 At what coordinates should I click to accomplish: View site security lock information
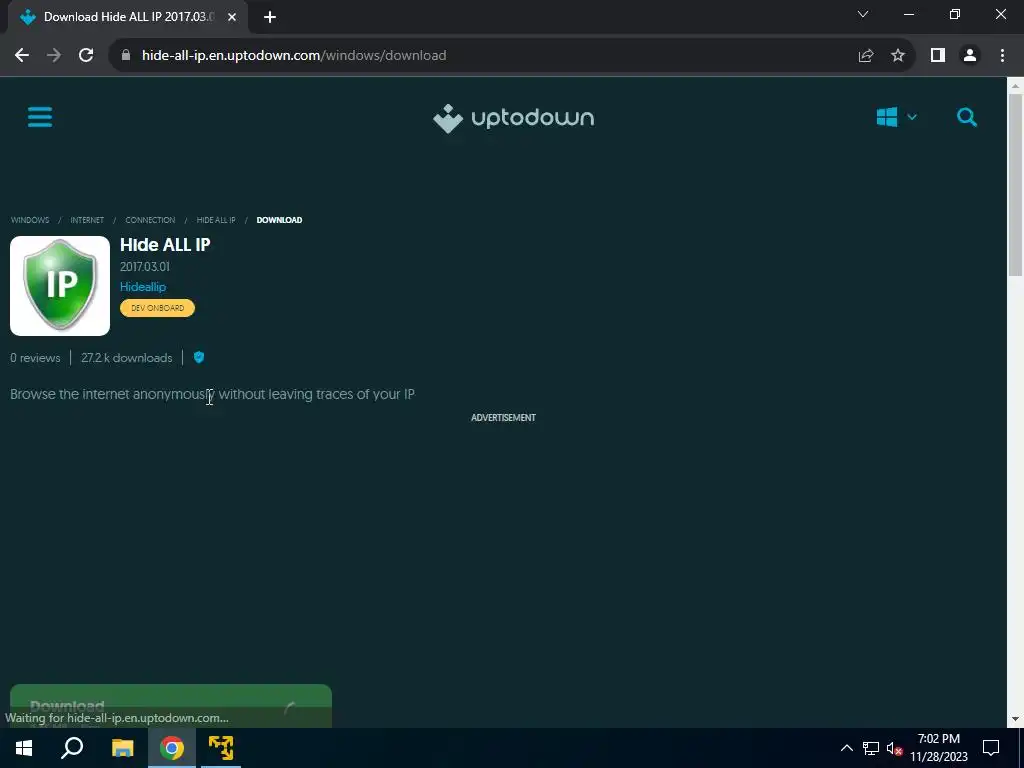click(126, 56)
